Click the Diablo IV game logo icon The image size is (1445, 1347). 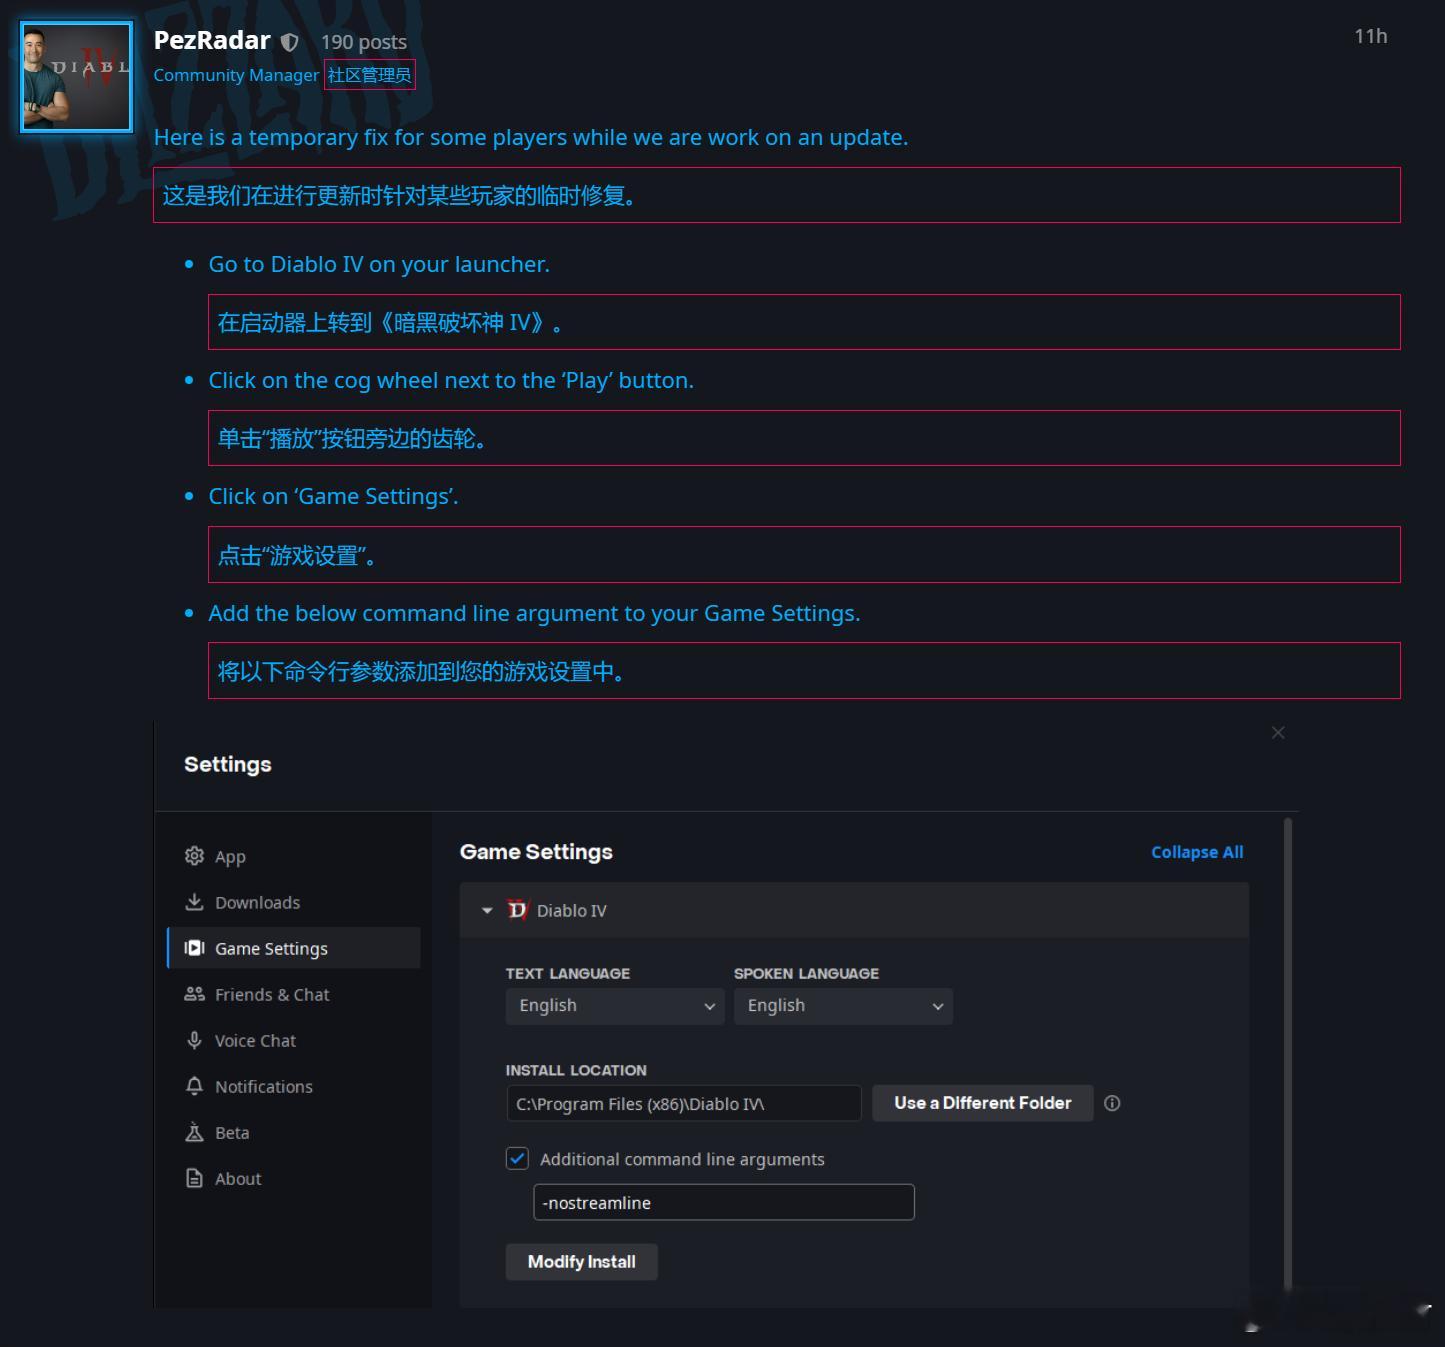(517, 910)
